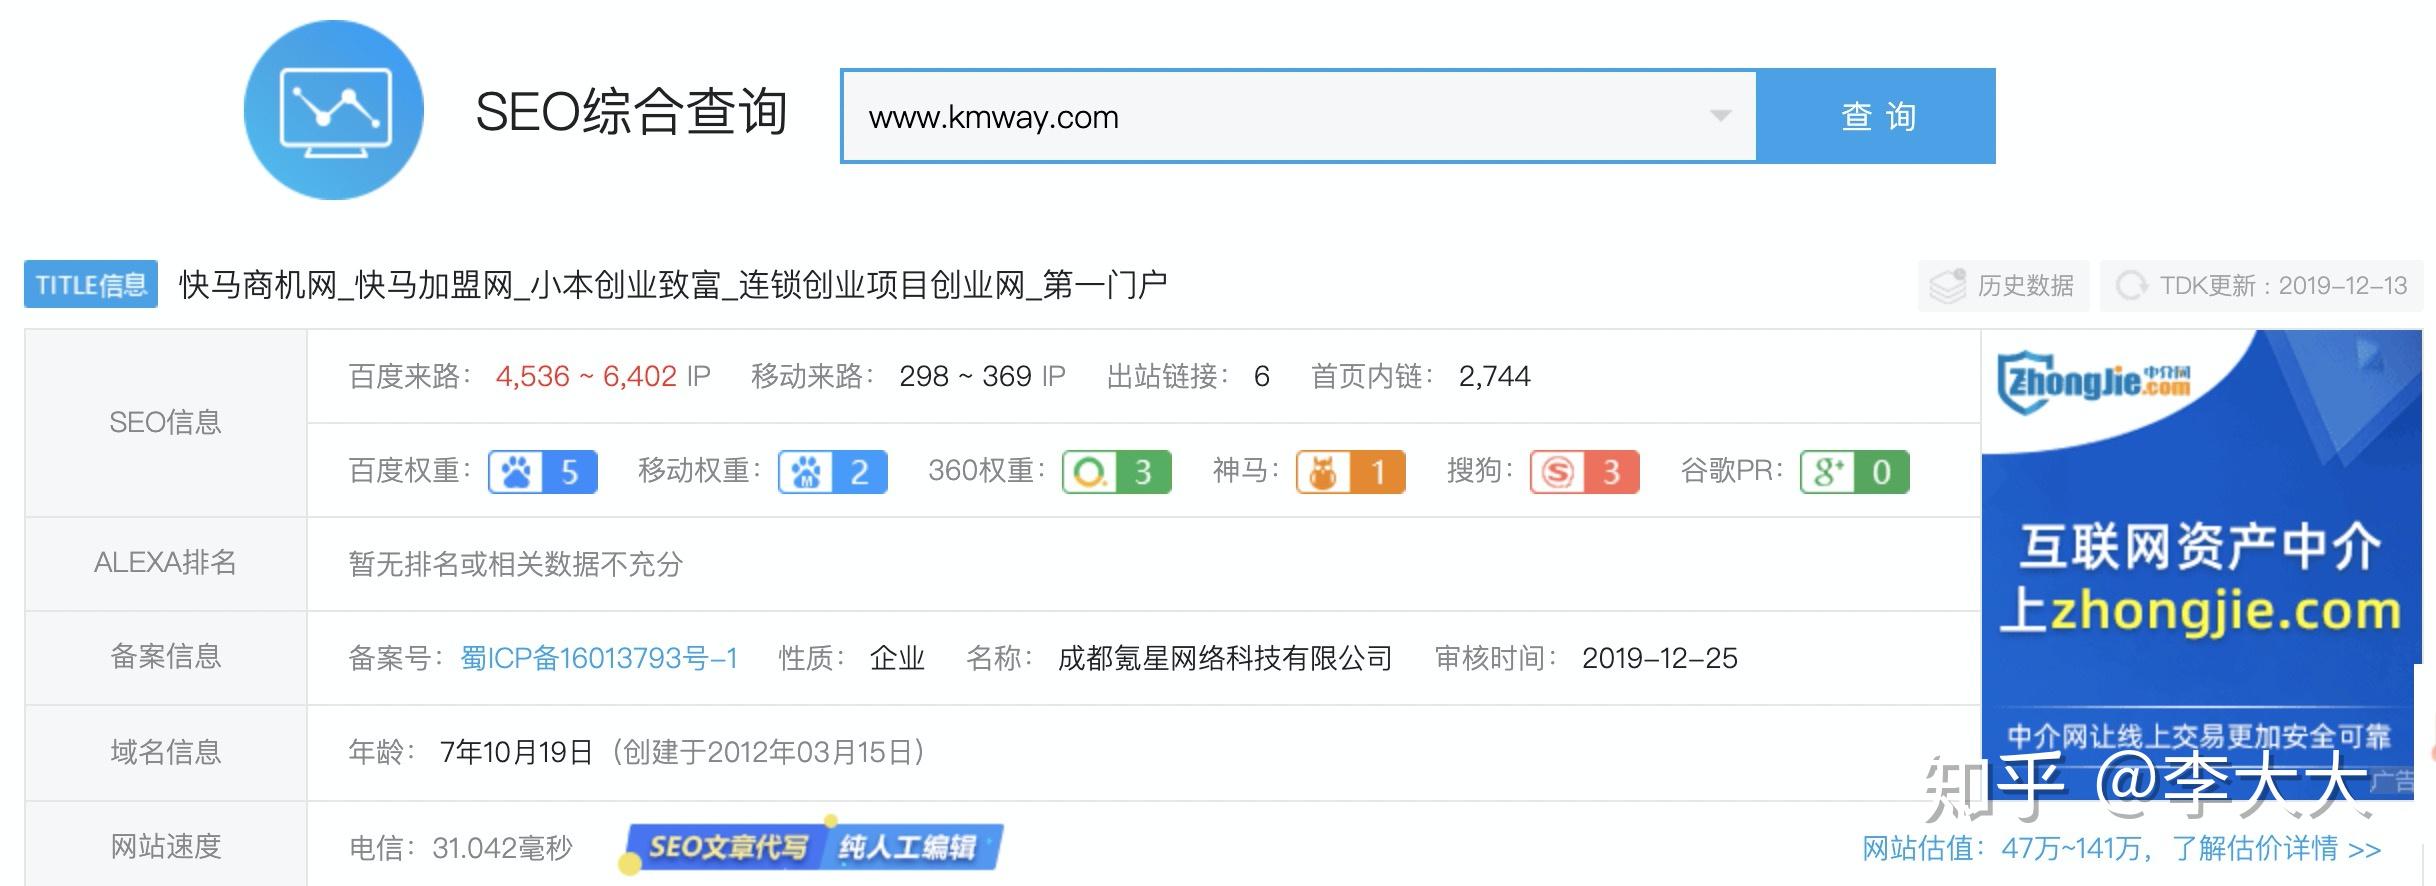Click 移动权重 value 2
The image size is (2436, 886).
(x=860, y=471)
